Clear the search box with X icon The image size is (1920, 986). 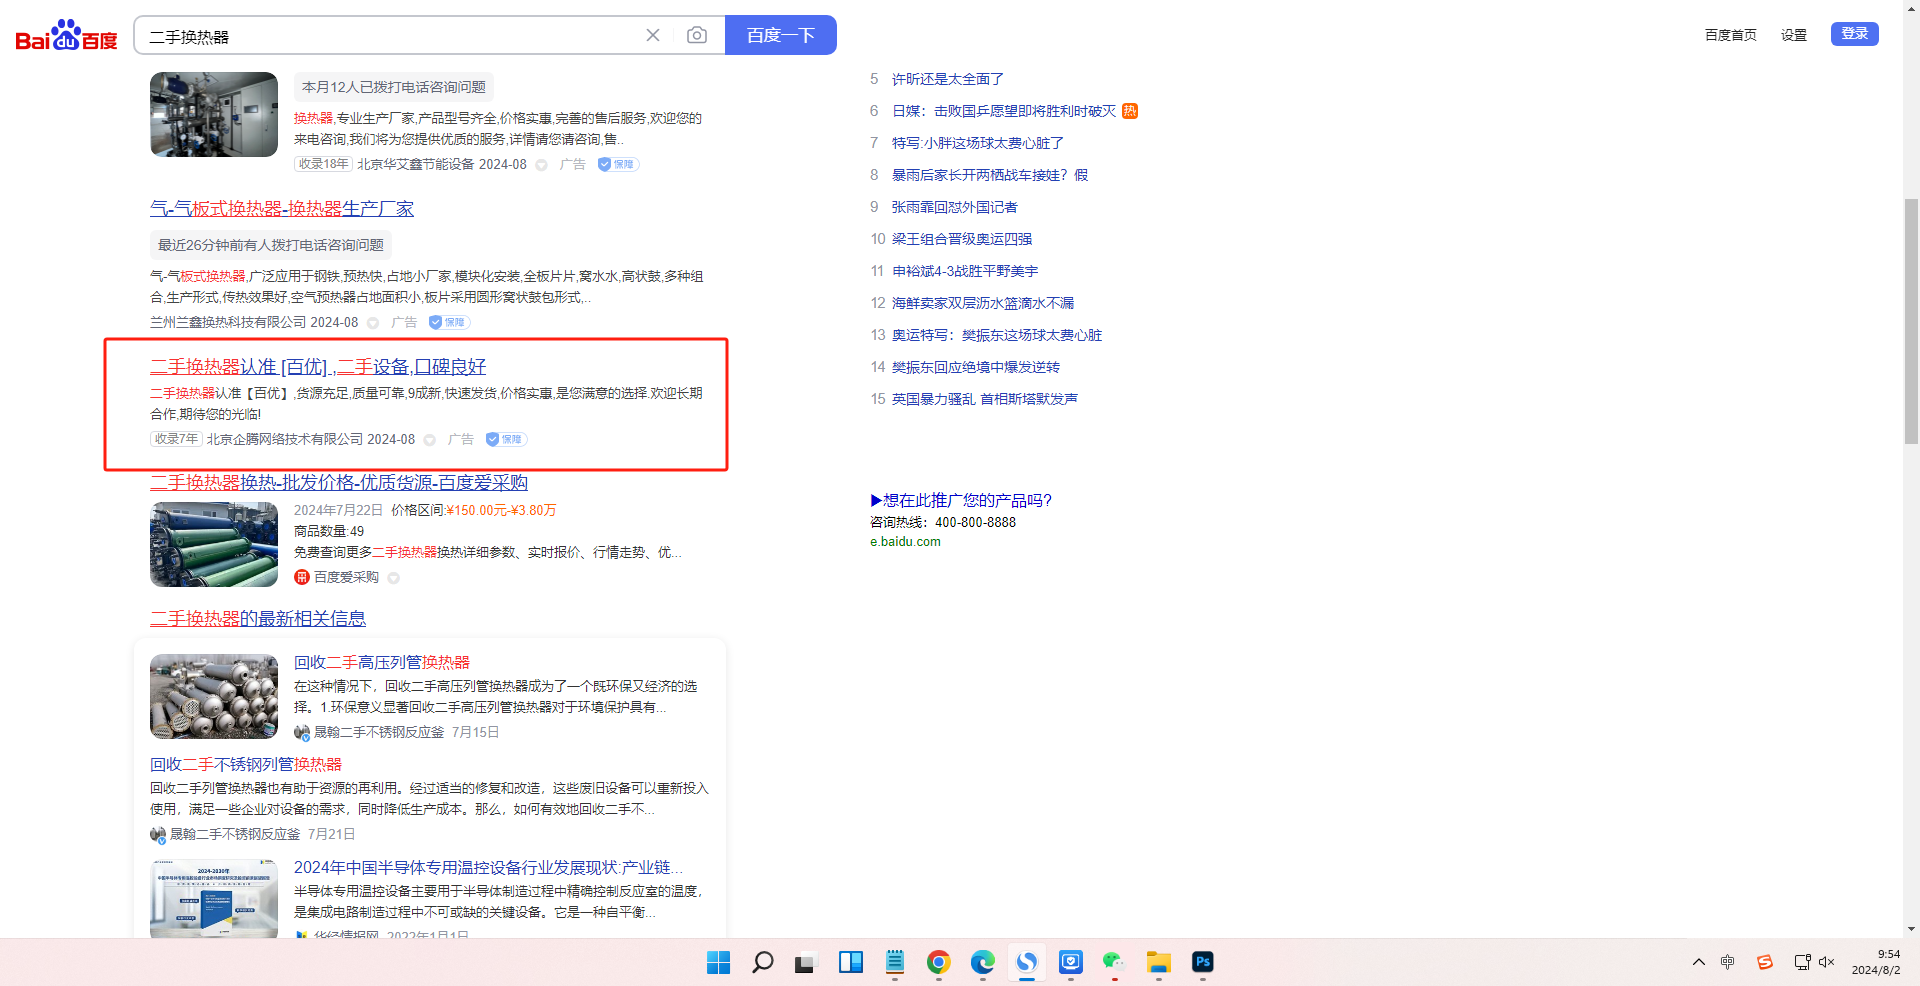[x=653, y=36]
